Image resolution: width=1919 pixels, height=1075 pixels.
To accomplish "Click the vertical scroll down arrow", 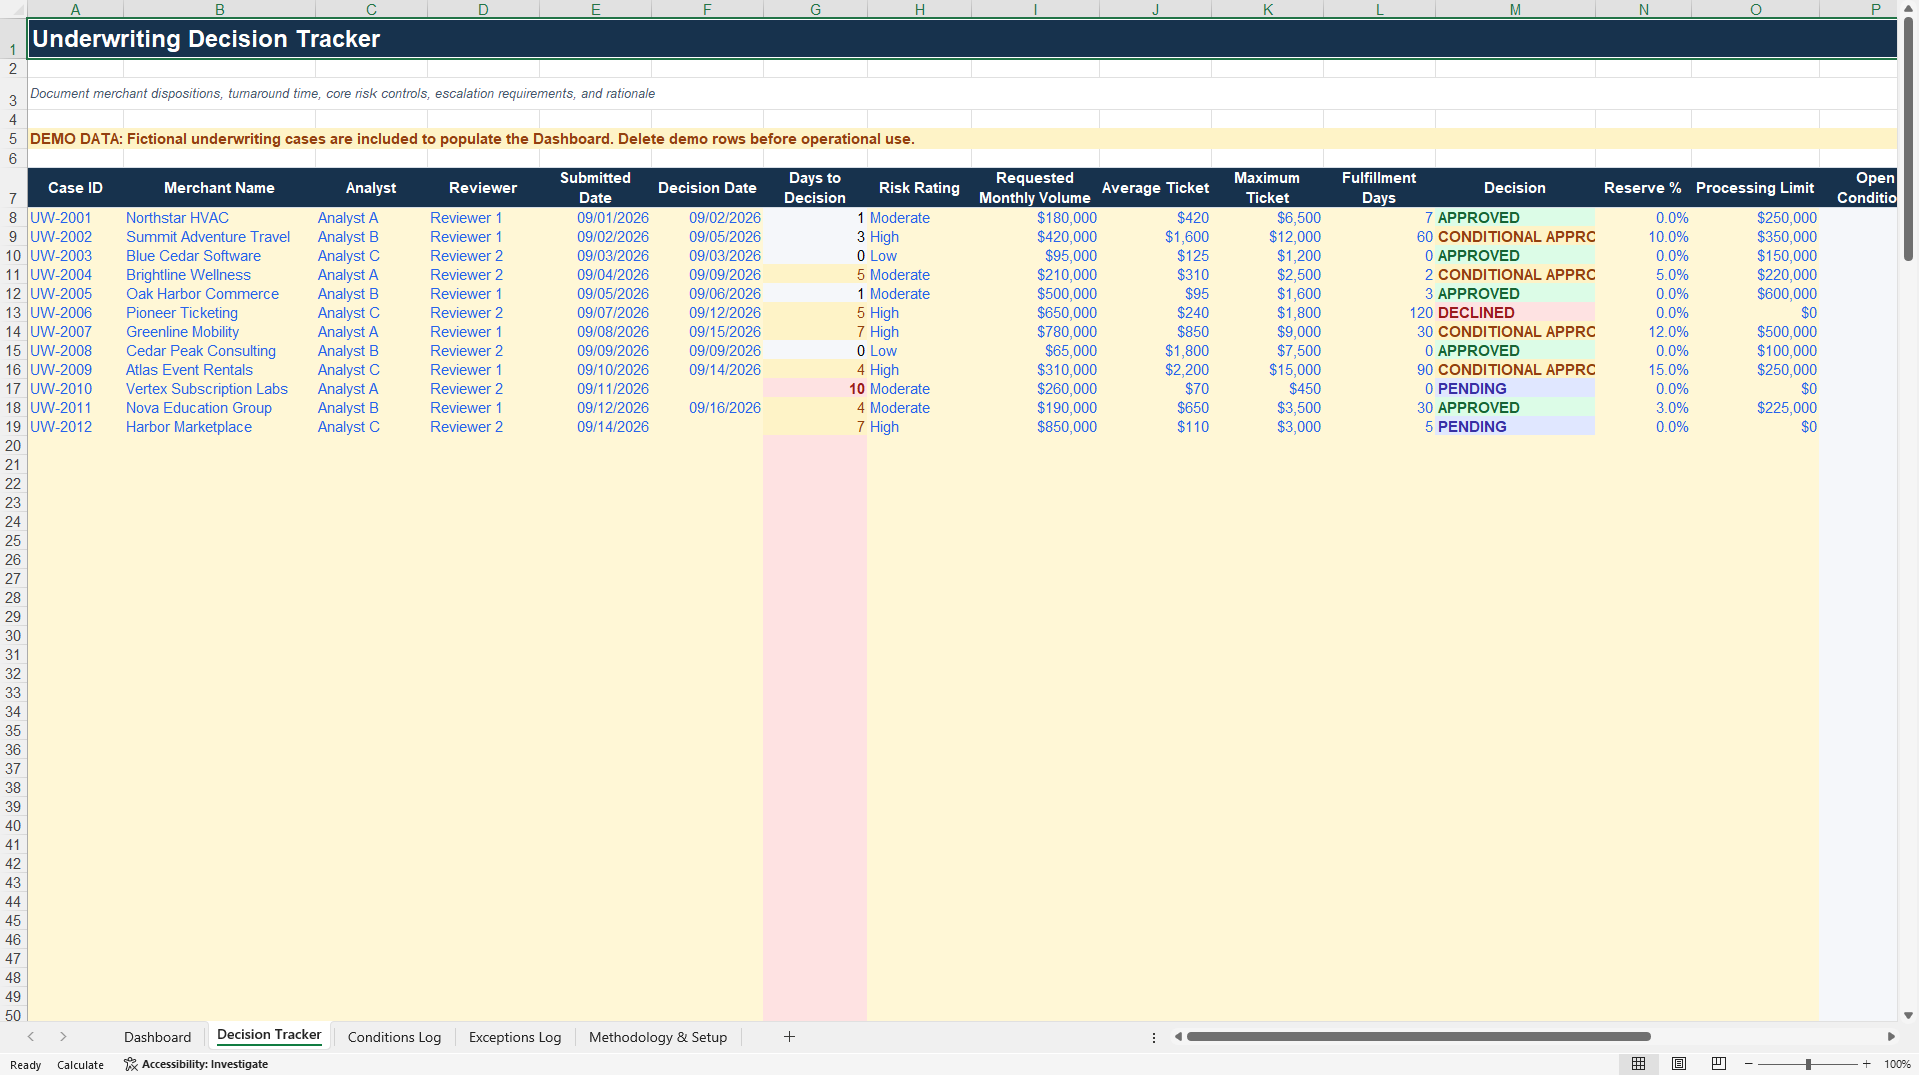I will click(x=1908, y=1015).
